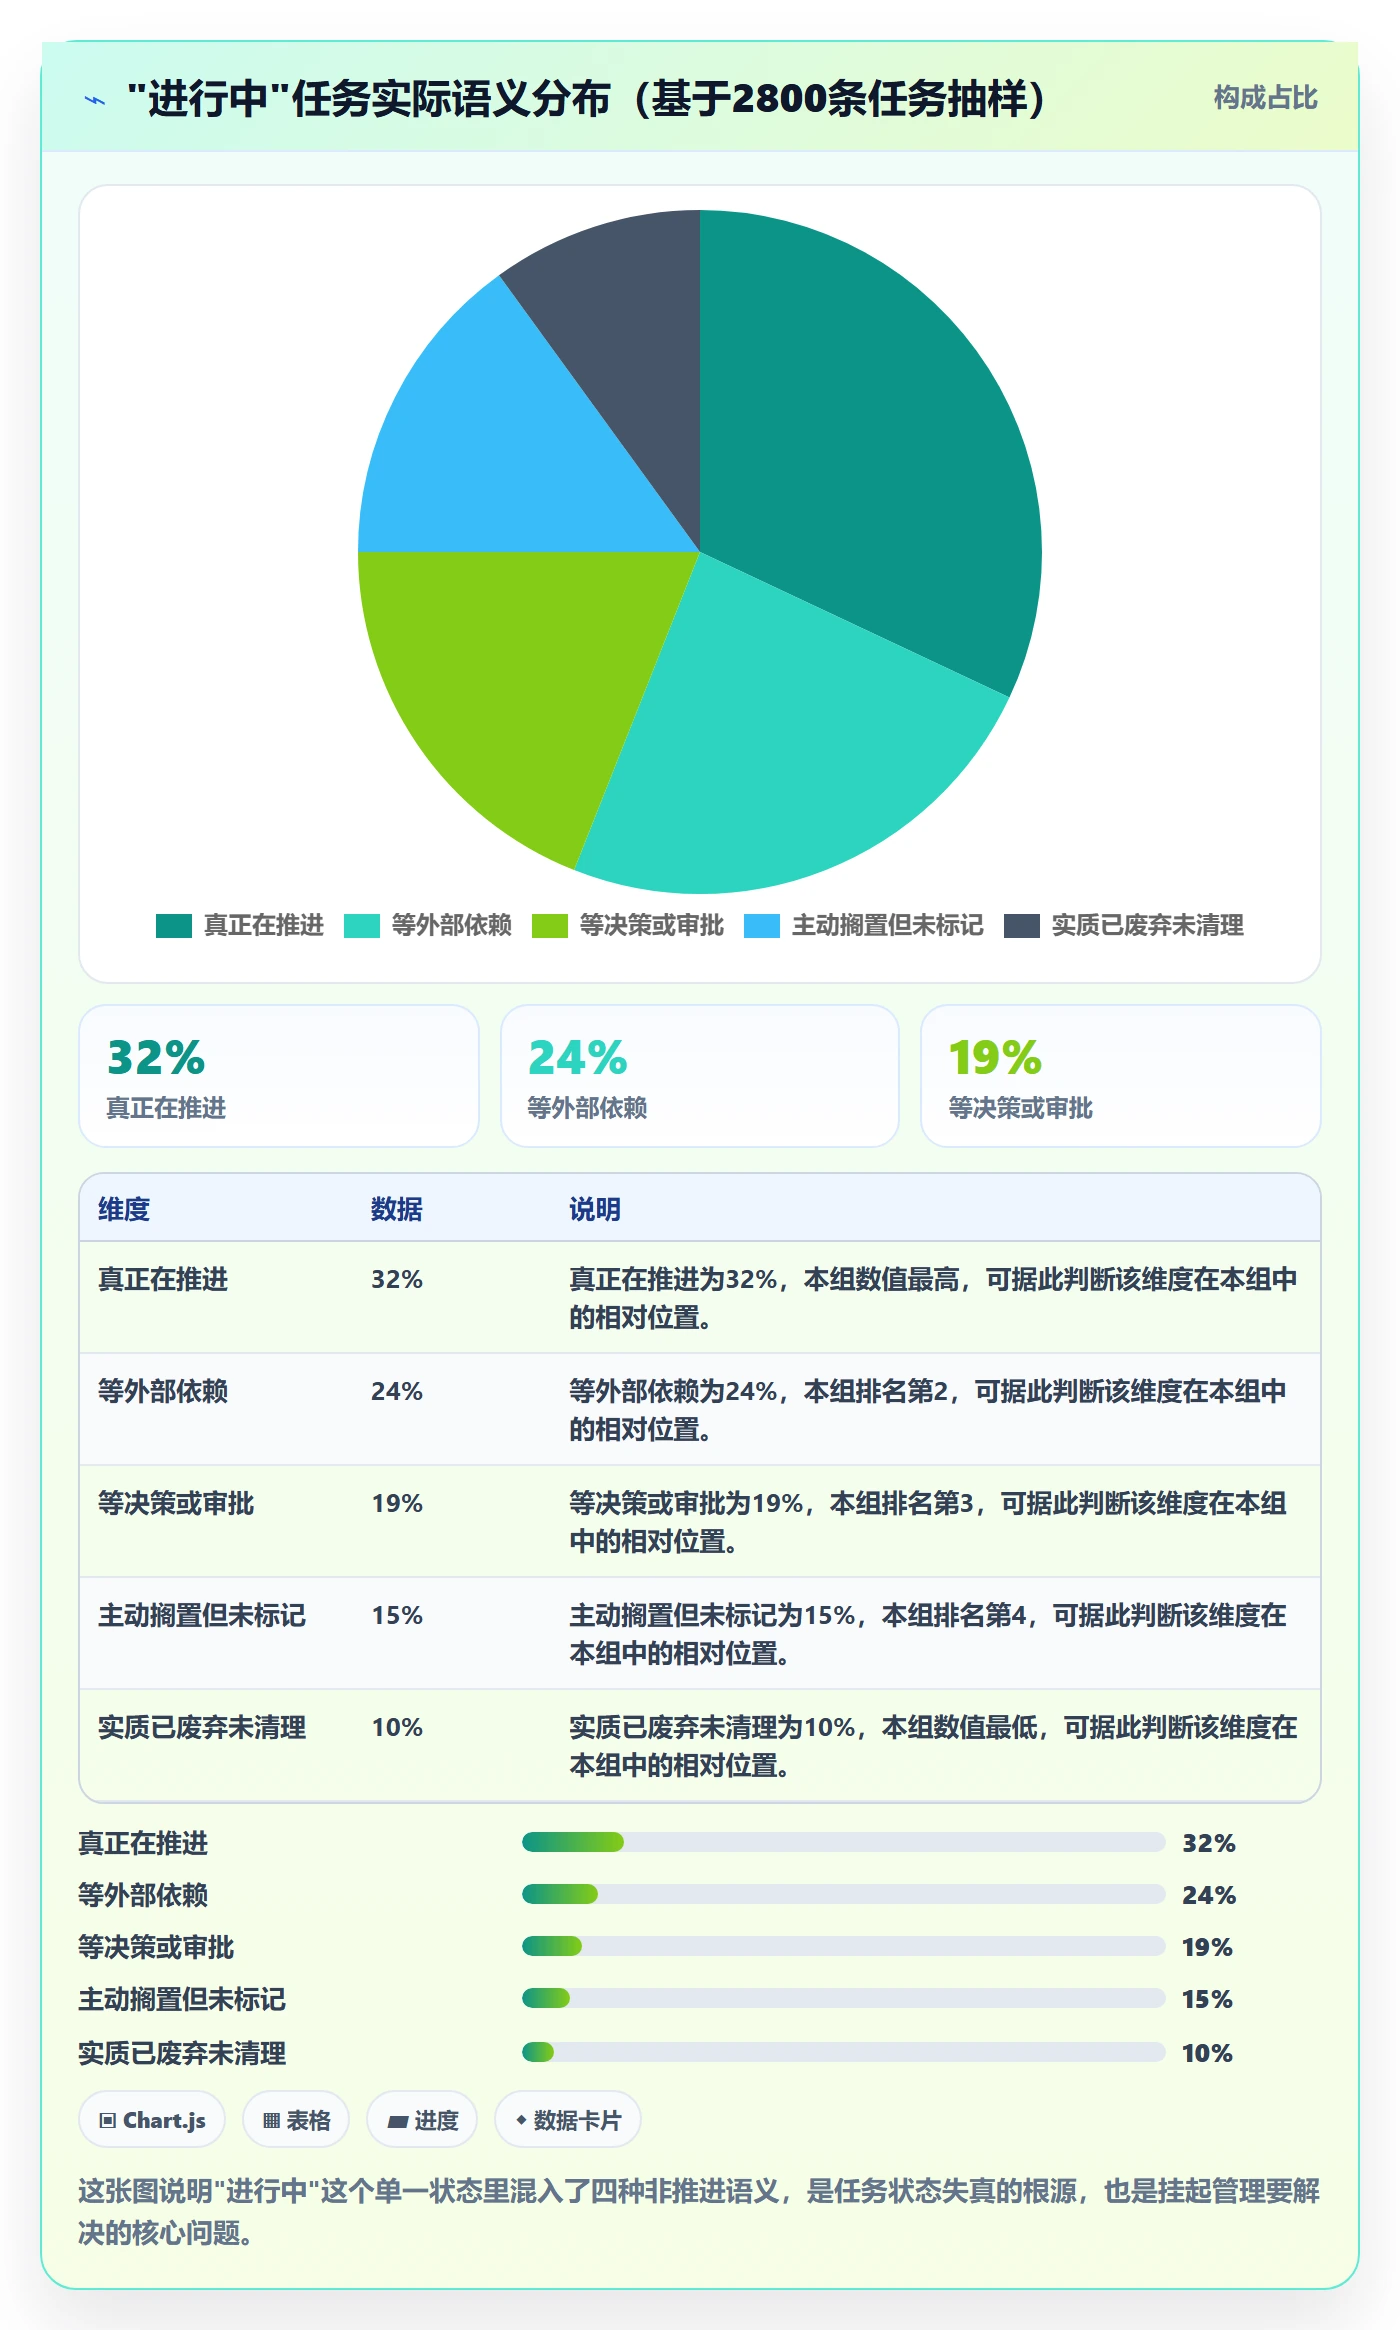Toggle the 真正在推进 legend color swatch
Viewport: 1400px width, 2330px height.
pos(173,926)
